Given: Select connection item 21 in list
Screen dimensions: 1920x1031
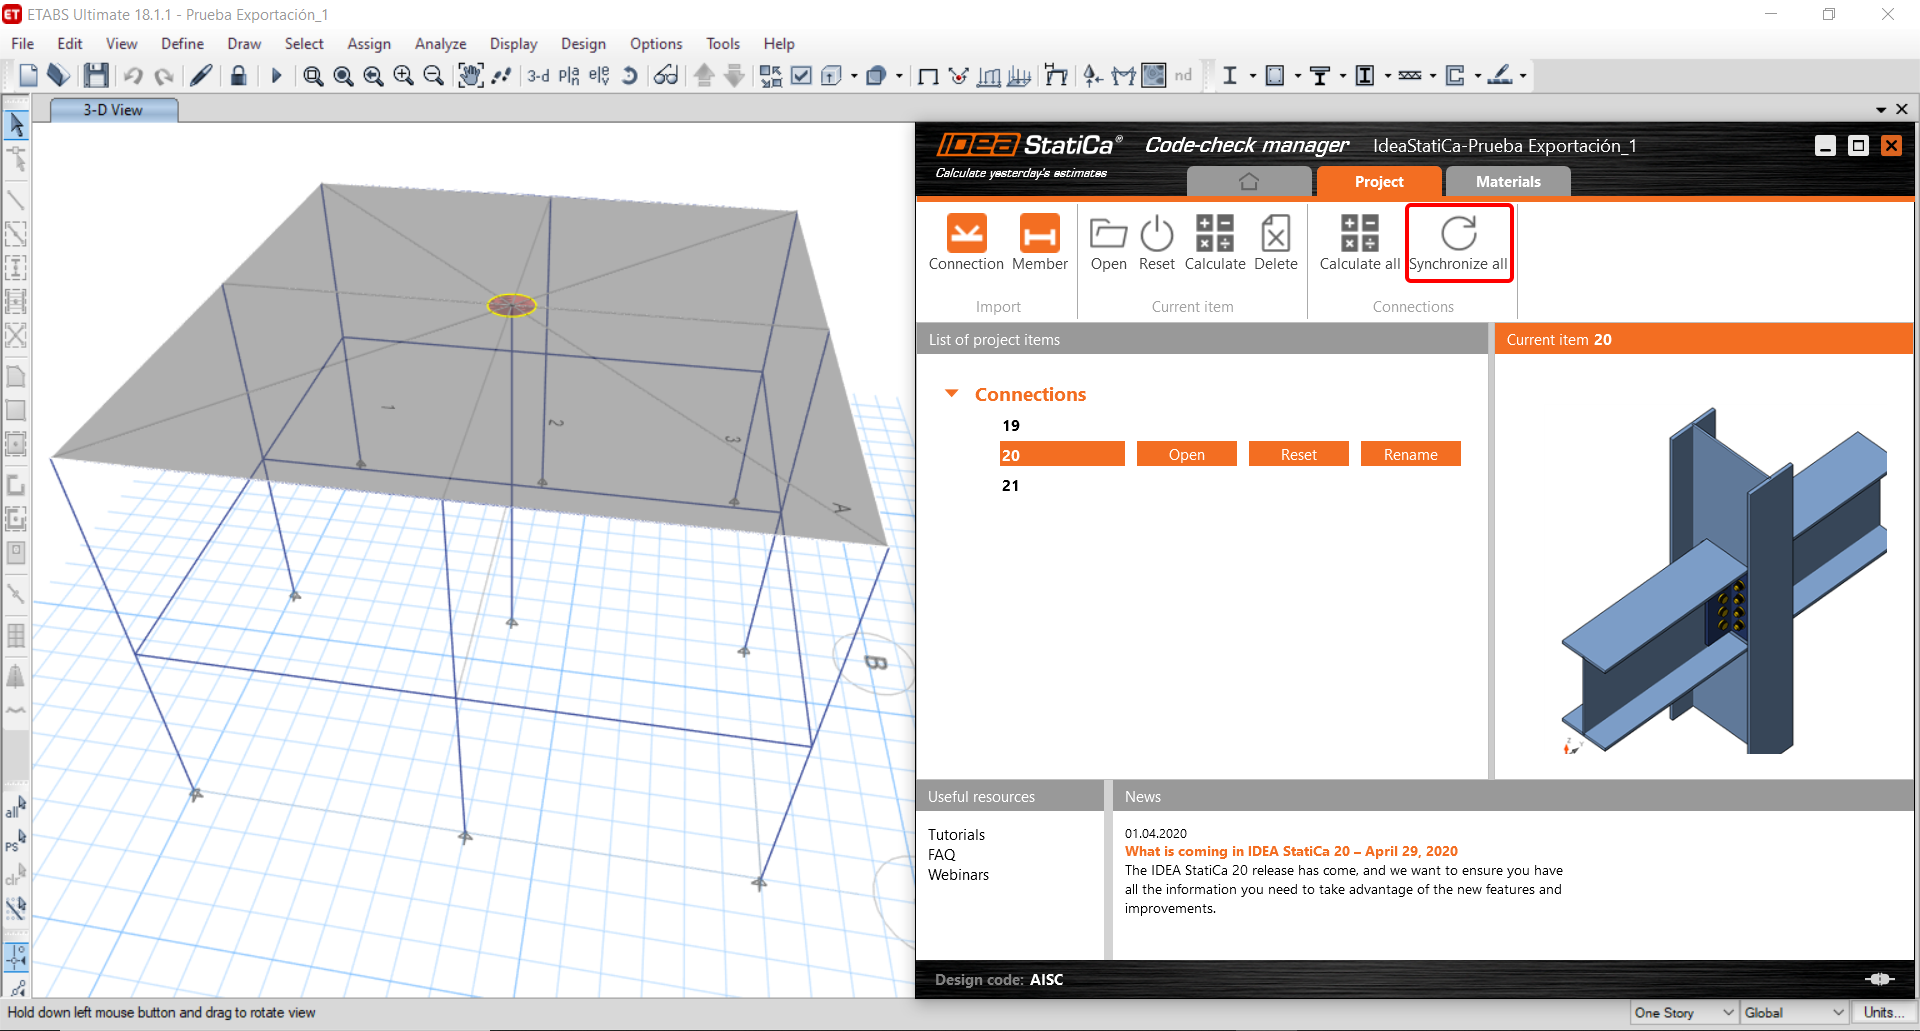Looking at the screenshot, I should [x=1011, y=486].
